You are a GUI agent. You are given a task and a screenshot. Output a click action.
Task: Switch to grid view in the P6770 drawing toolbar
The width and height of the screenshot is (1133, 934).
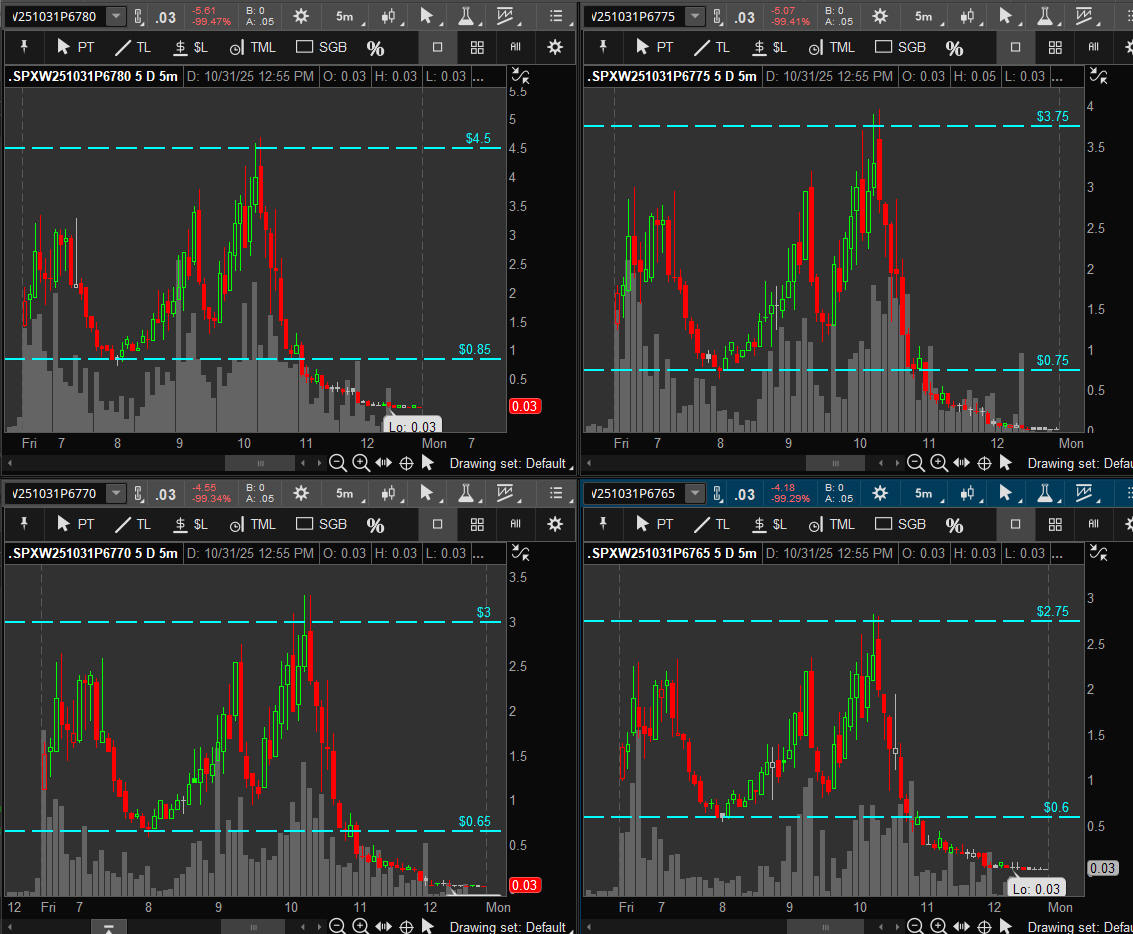(x=477, y=524)
